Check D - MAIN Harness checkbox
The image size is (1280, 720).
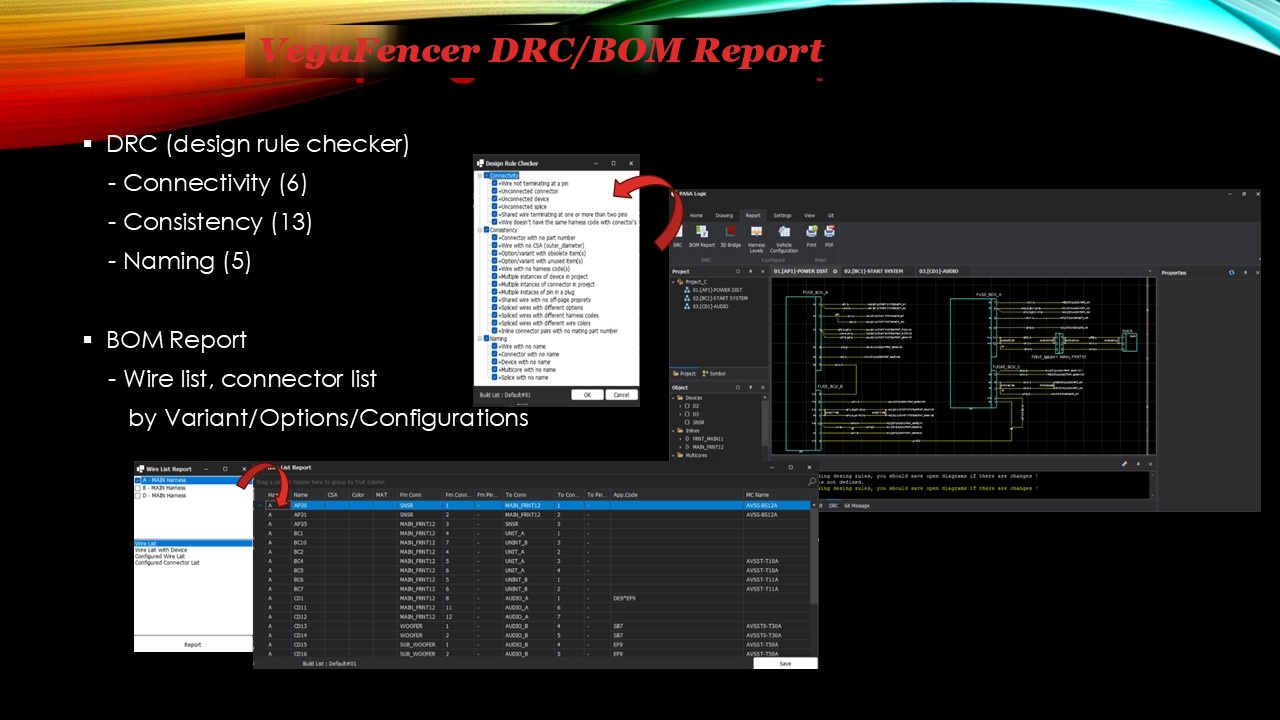pyautogui.click(x=138, y=496)
